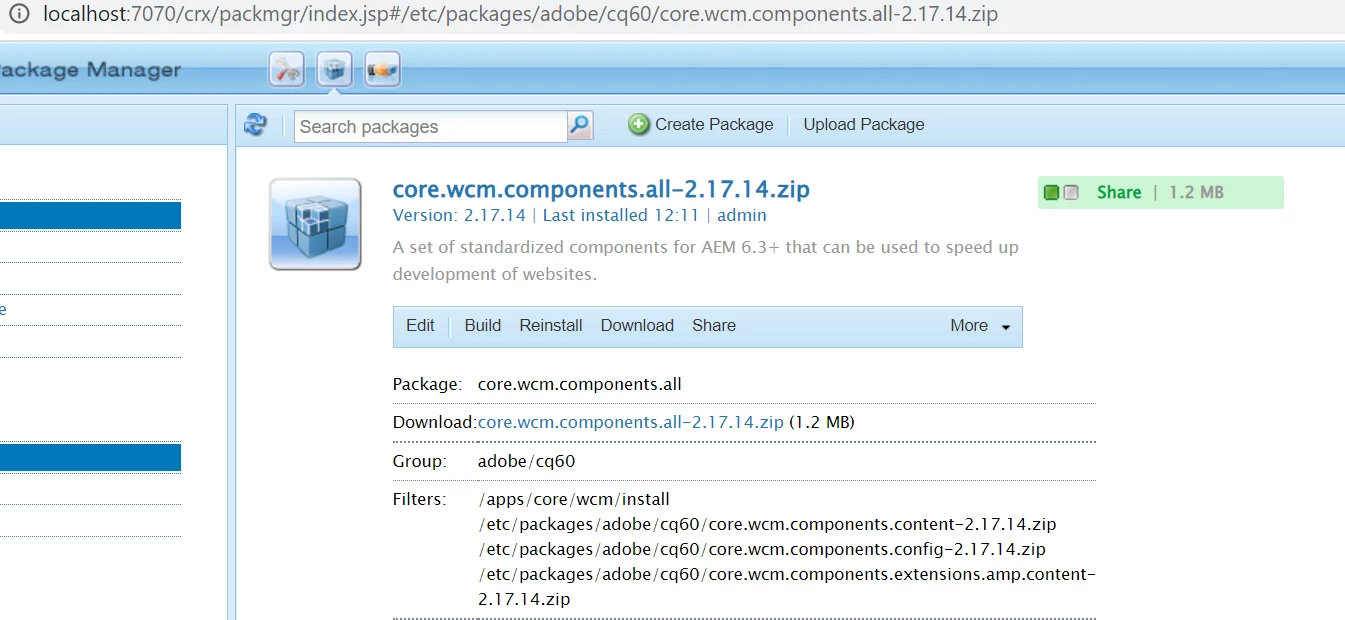The height and width of the screenshot is (620, 1345).
Task: Open core.wcm.components.all-2.17.14.zip title link
Action: (601, 189)
